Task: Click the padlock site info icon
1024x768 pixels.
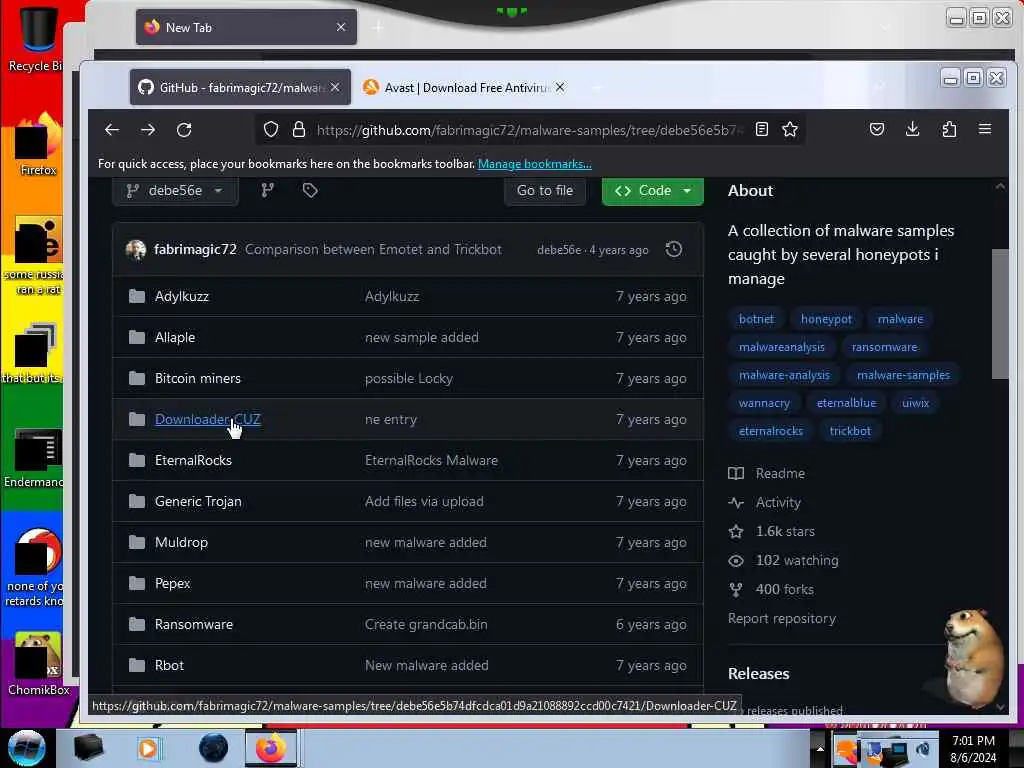Action: coord(298,129)
